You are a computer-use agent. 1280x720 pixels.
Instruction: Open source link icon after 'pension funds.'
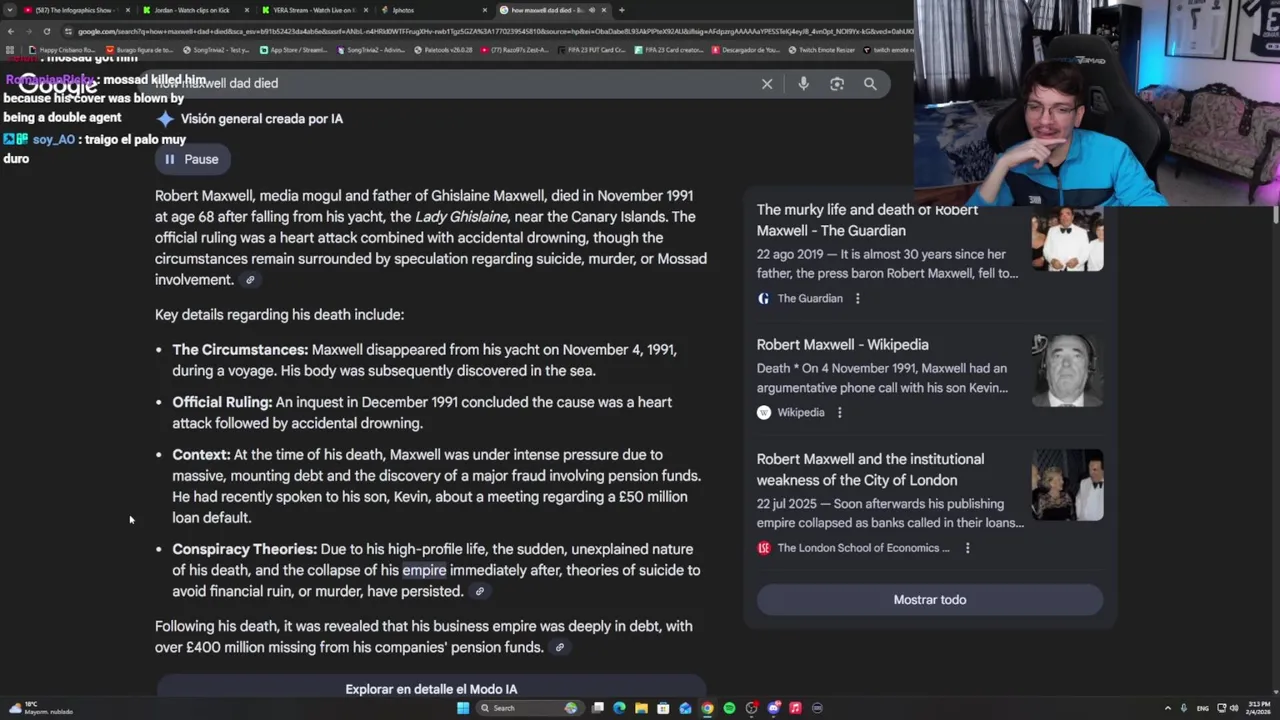pos(559,647)
